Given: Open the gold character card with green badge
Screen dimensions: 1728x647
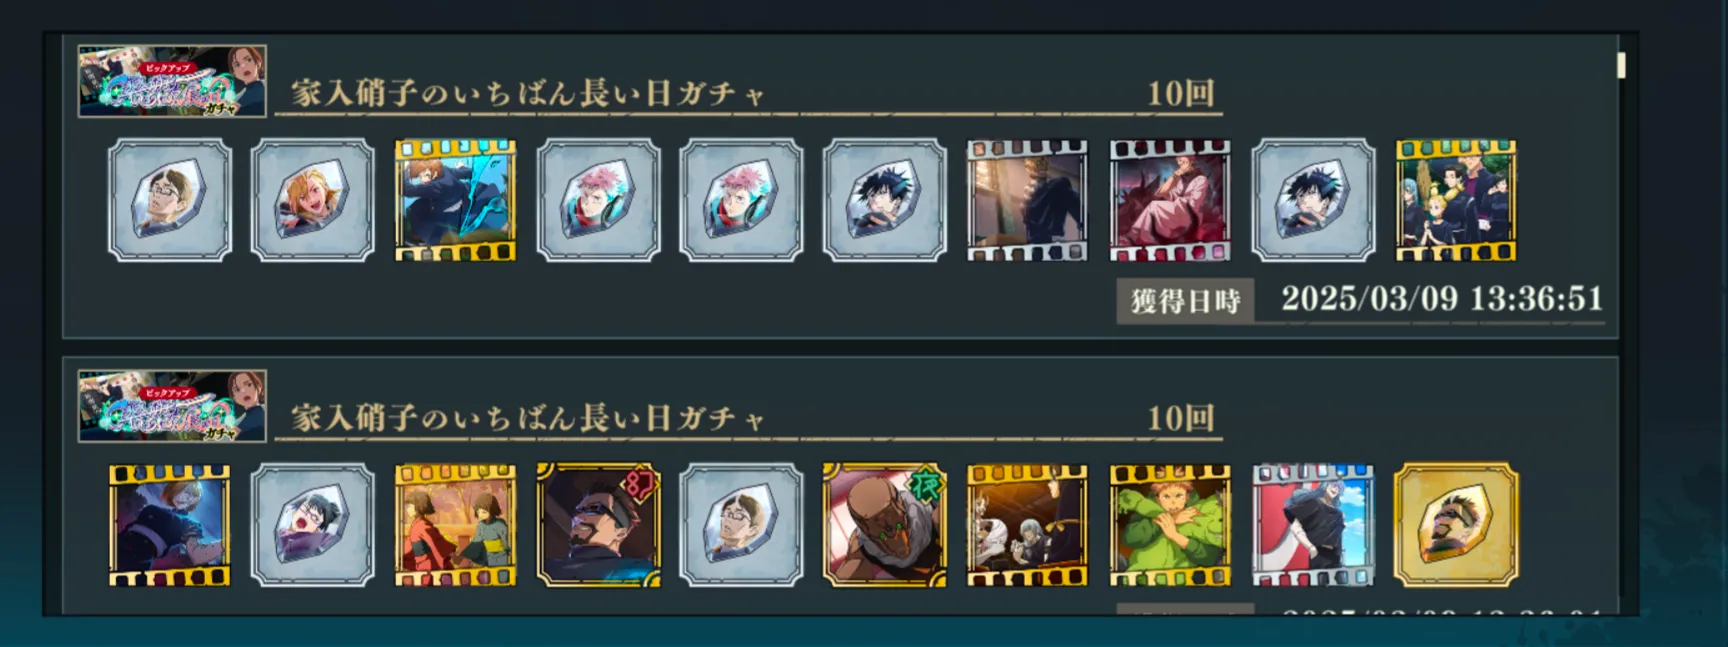Looking at the screenshot, I should (x=884, y=524).
